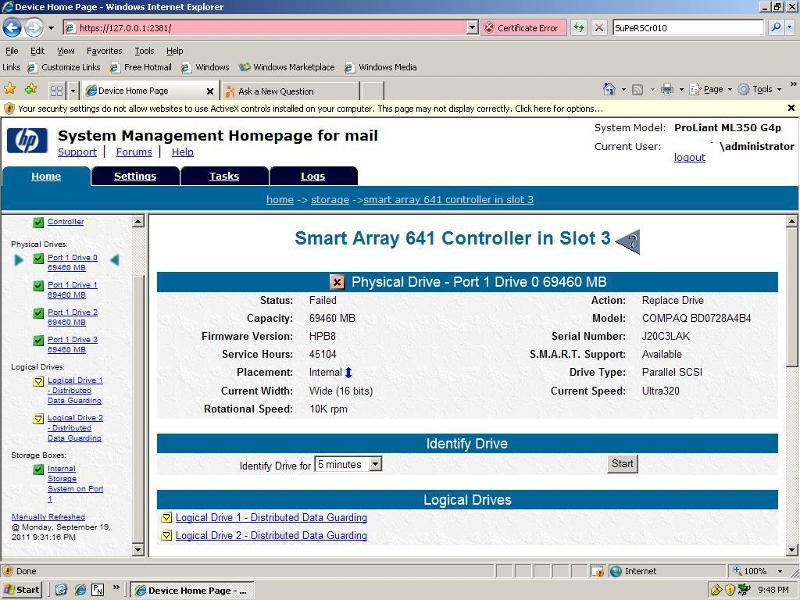Image resolution: width=800 pixels, height=600 pixels.
Task: Open the recent pages dropdown arrow
Action: [51, 28]
